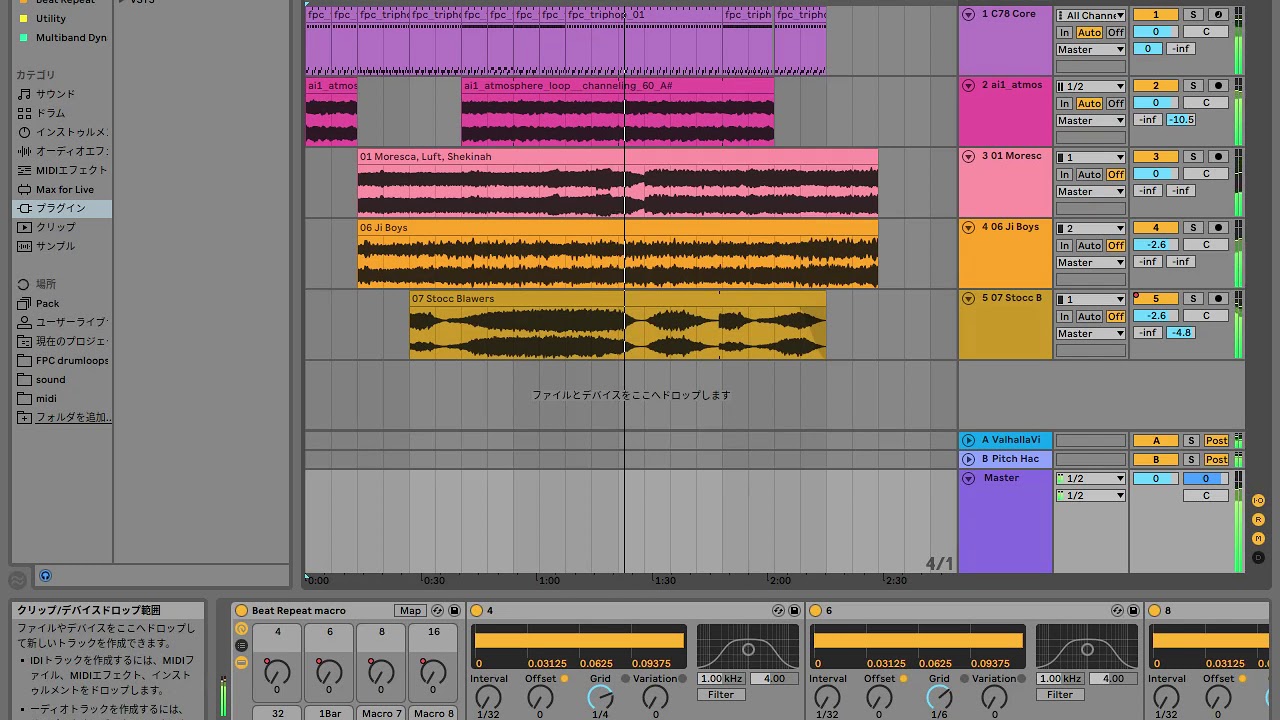
Task: Unfold return track B Pitch Hac
Action: 968,460
